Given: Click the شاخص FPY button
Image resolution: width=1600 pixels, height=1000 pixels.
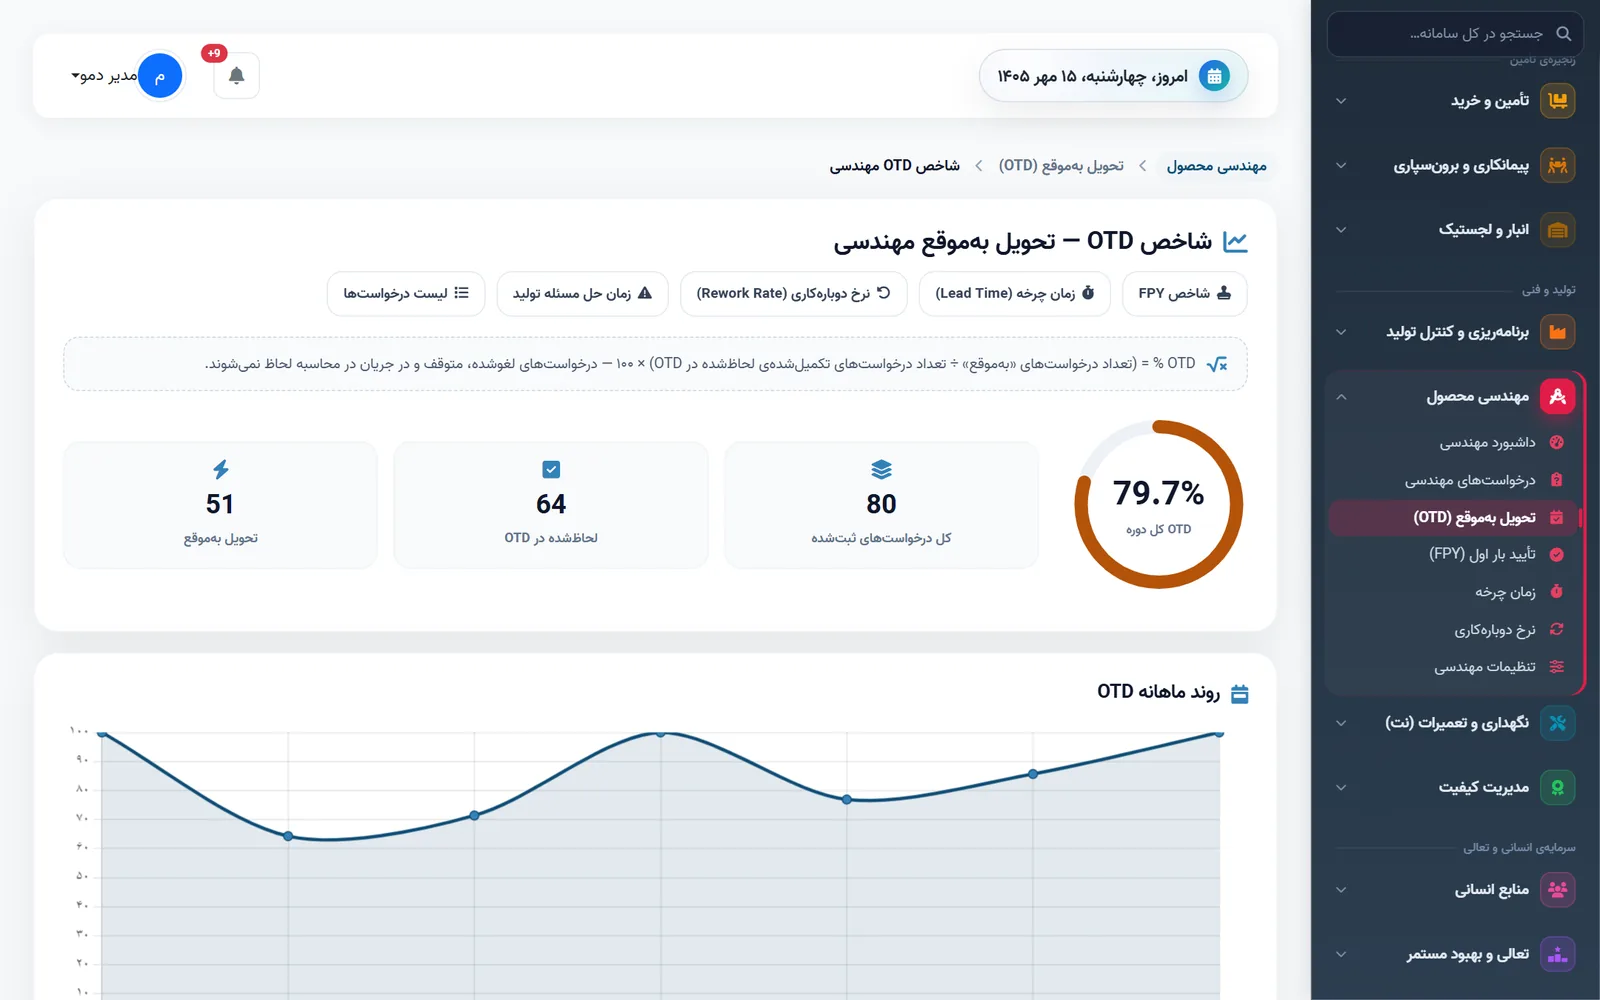Looking at the screenshot, I should [1184, 293].
